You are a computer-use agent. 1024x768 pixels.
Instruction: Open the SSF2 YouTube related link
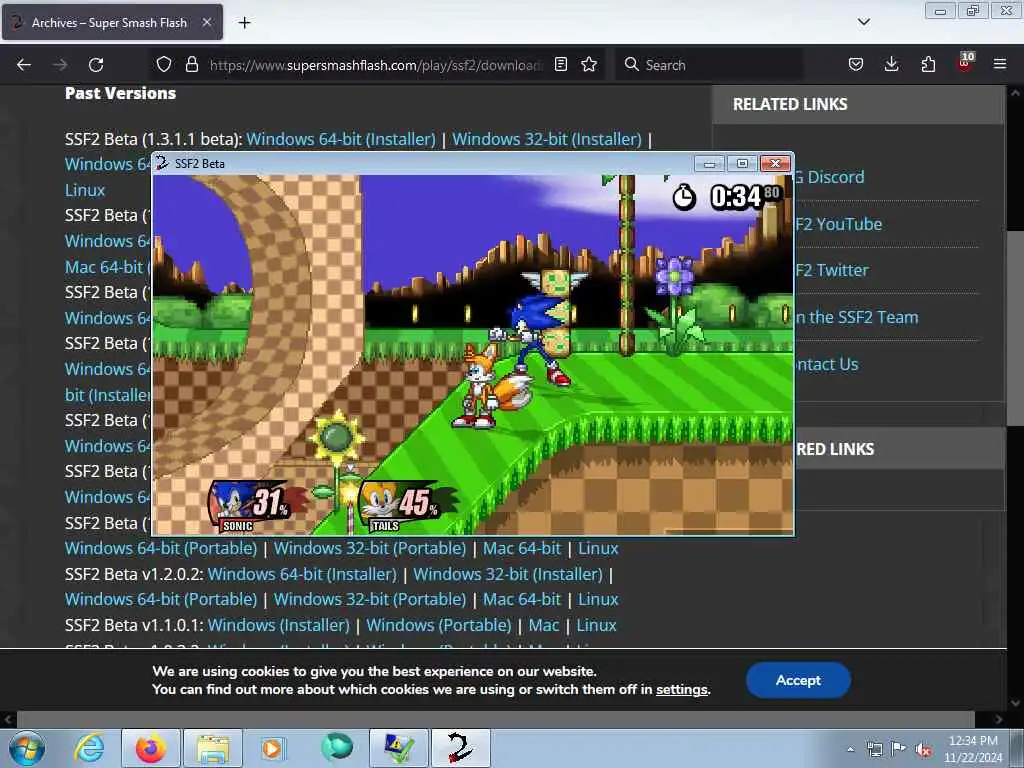click(839, 224)
